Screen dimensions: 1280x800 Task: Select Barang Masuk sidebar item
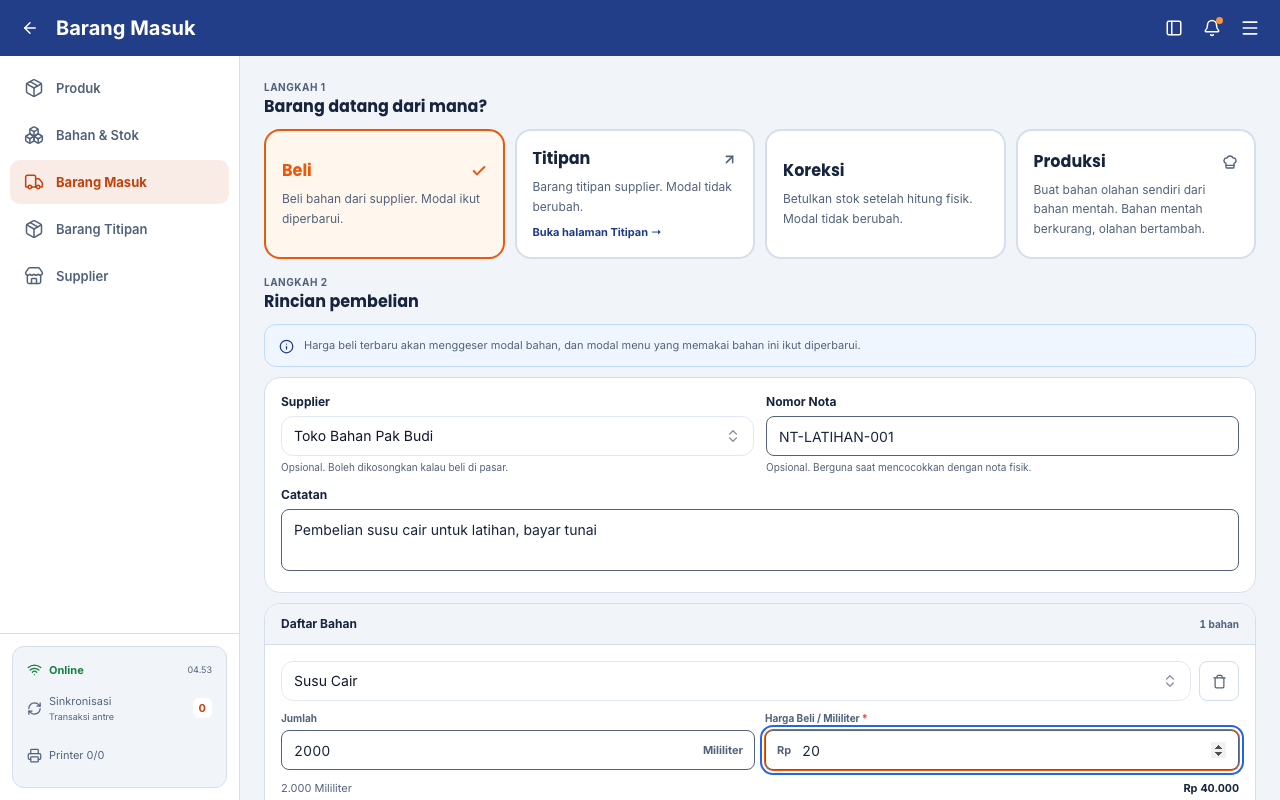[x=120, y=182]
